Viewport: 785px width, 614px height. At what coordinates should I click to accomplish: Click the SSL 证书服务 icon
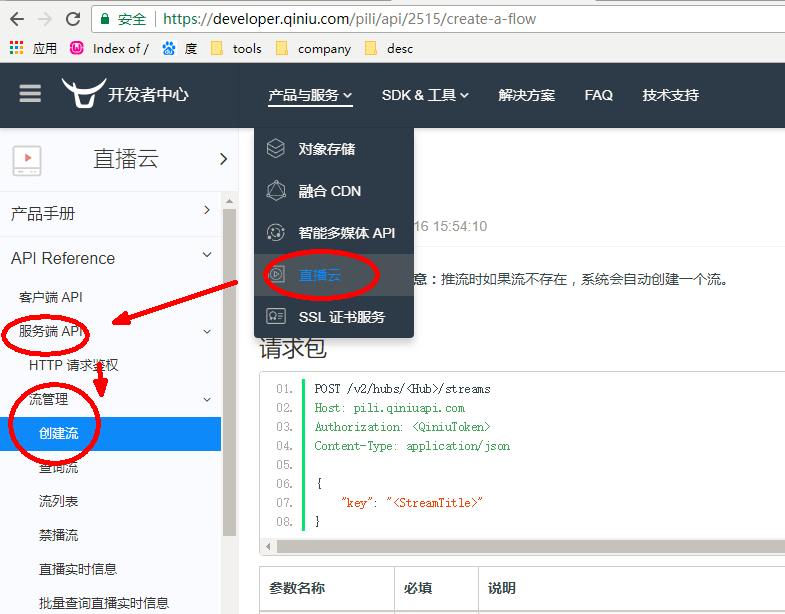click(276, 317)
